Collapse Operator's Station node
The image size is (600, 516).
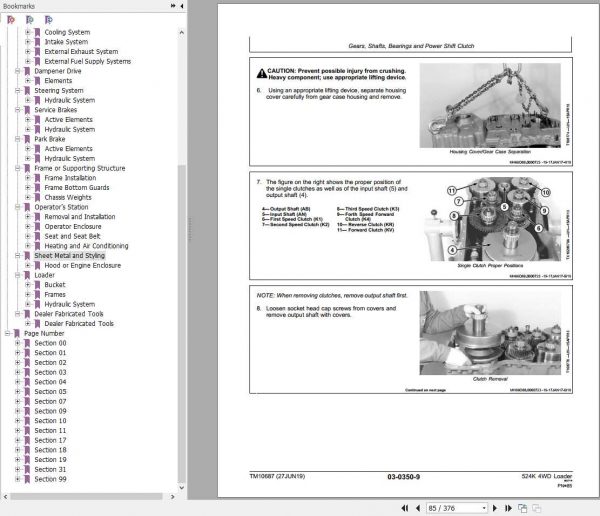coord(18,207)
